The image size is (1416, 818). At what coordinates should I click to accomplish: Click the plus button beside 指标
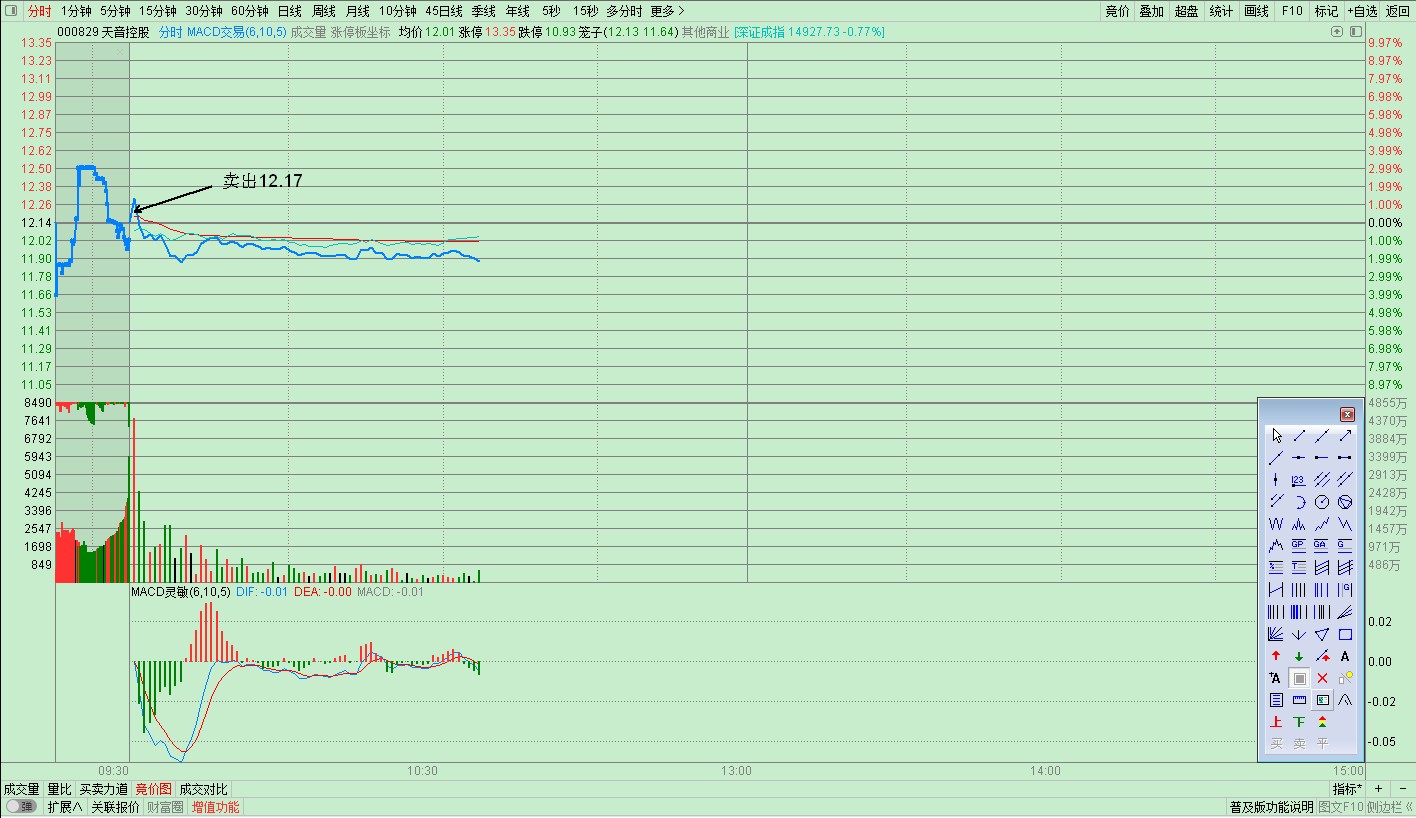pos(1378,790)
